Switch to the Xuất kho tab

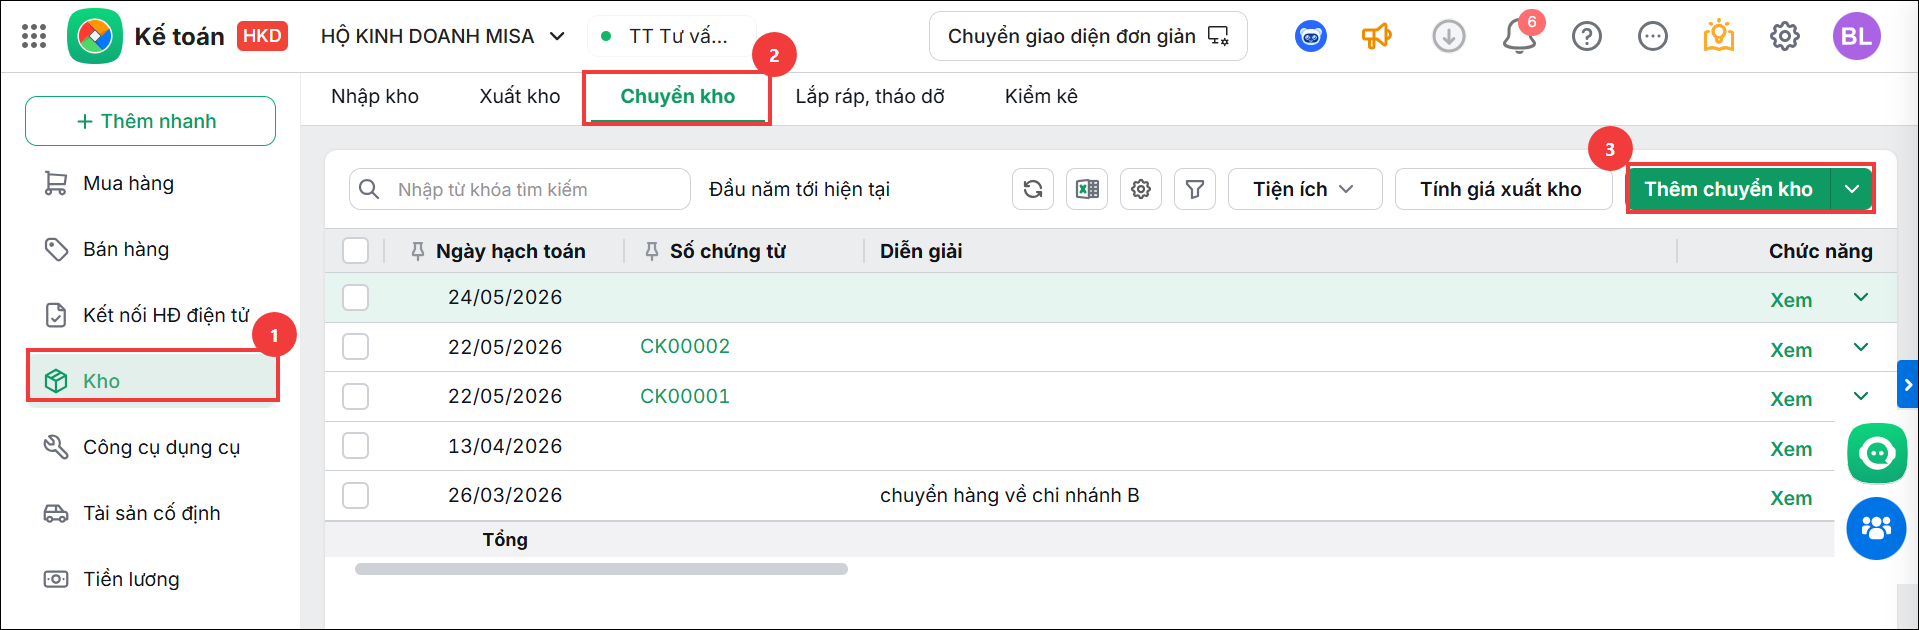[520, 97]
